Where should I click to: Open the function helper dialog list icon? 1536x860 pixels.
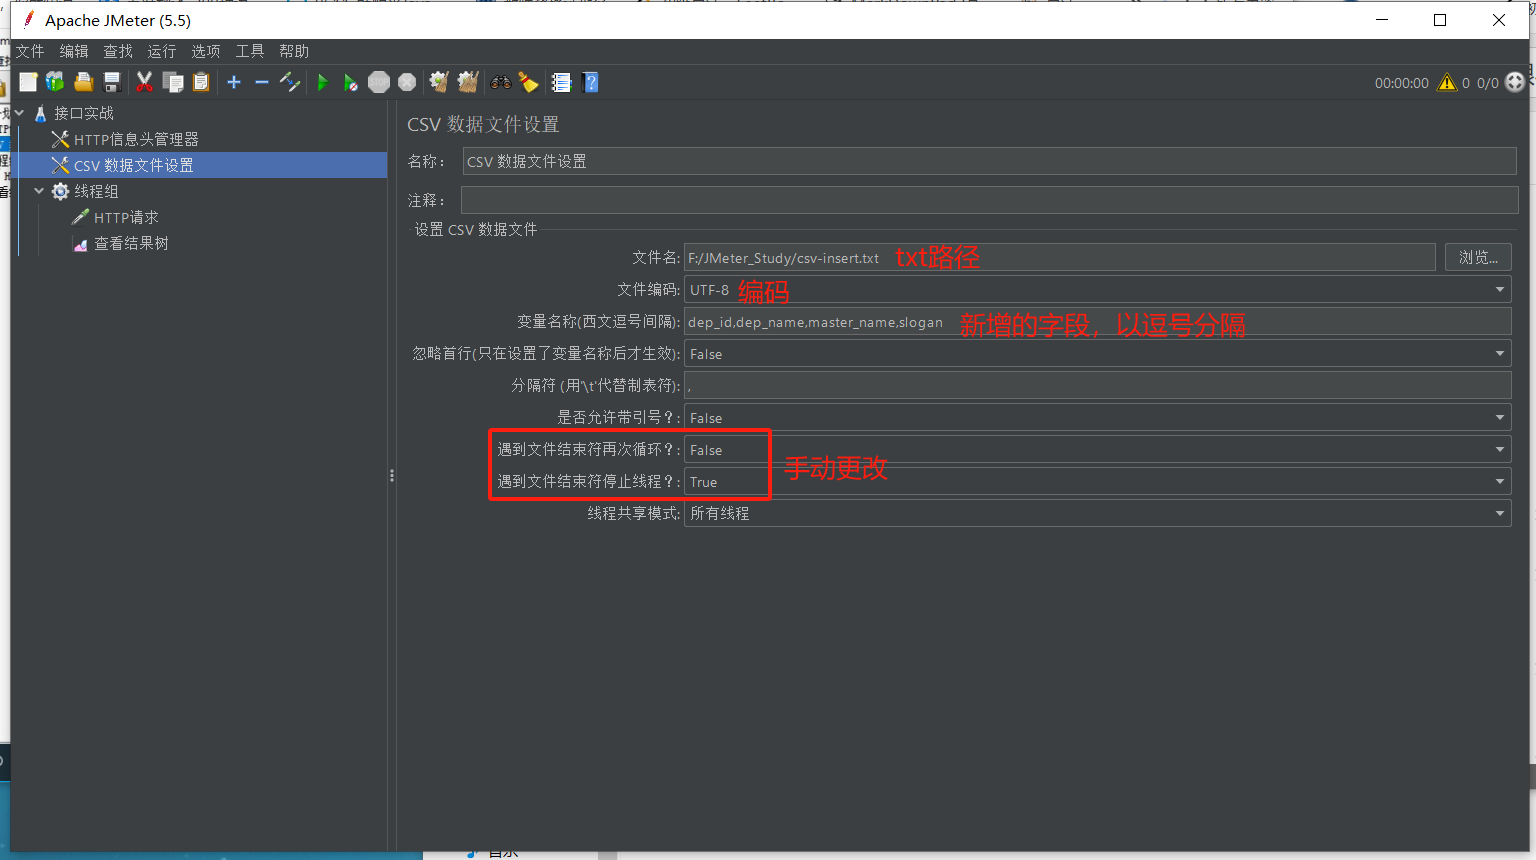tap(561, 82)
